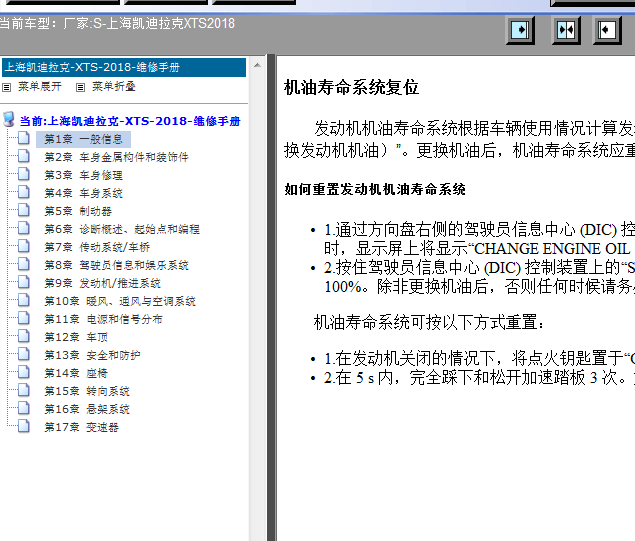This screenshot has width=635, height=541.
Task: Click the page icon for 第4章 车身系统
Action: 24,192
